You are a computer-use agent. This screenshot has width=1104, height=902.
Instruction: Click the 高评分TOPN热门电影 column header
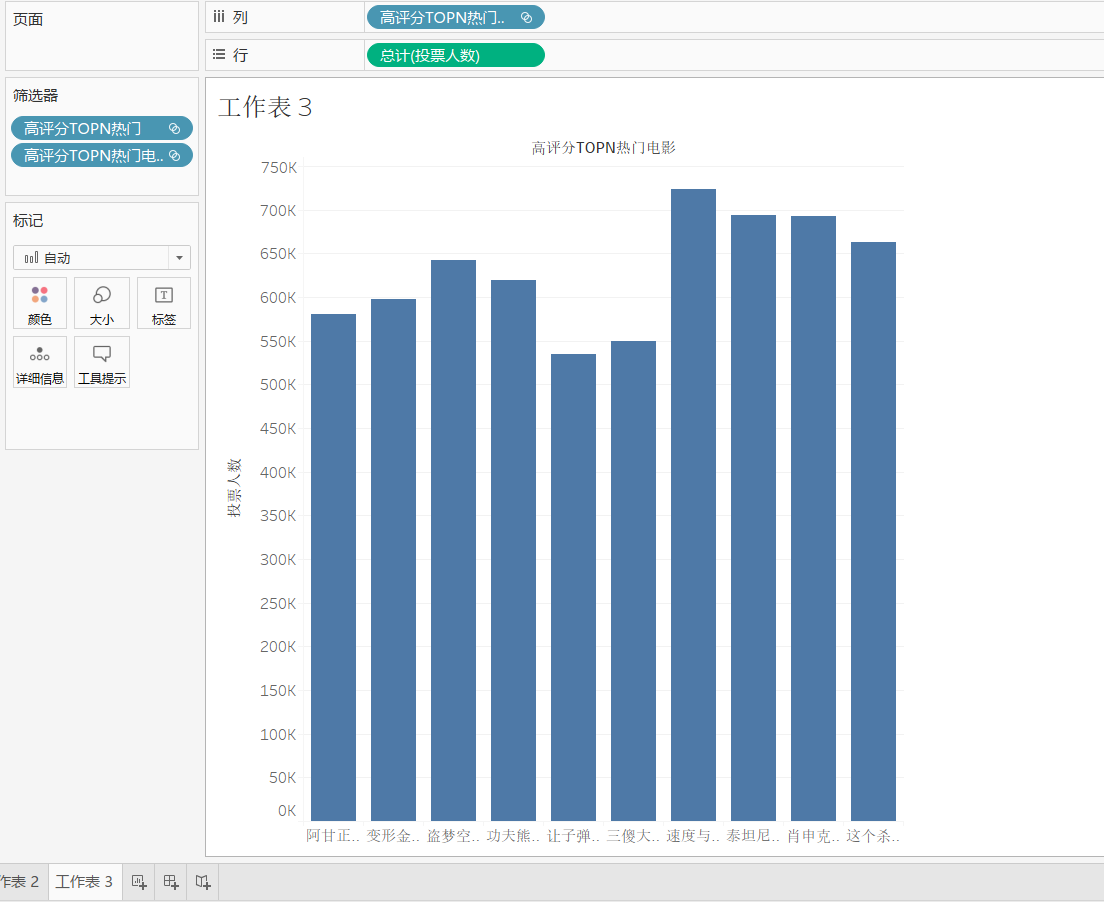(x=603, y=148)
